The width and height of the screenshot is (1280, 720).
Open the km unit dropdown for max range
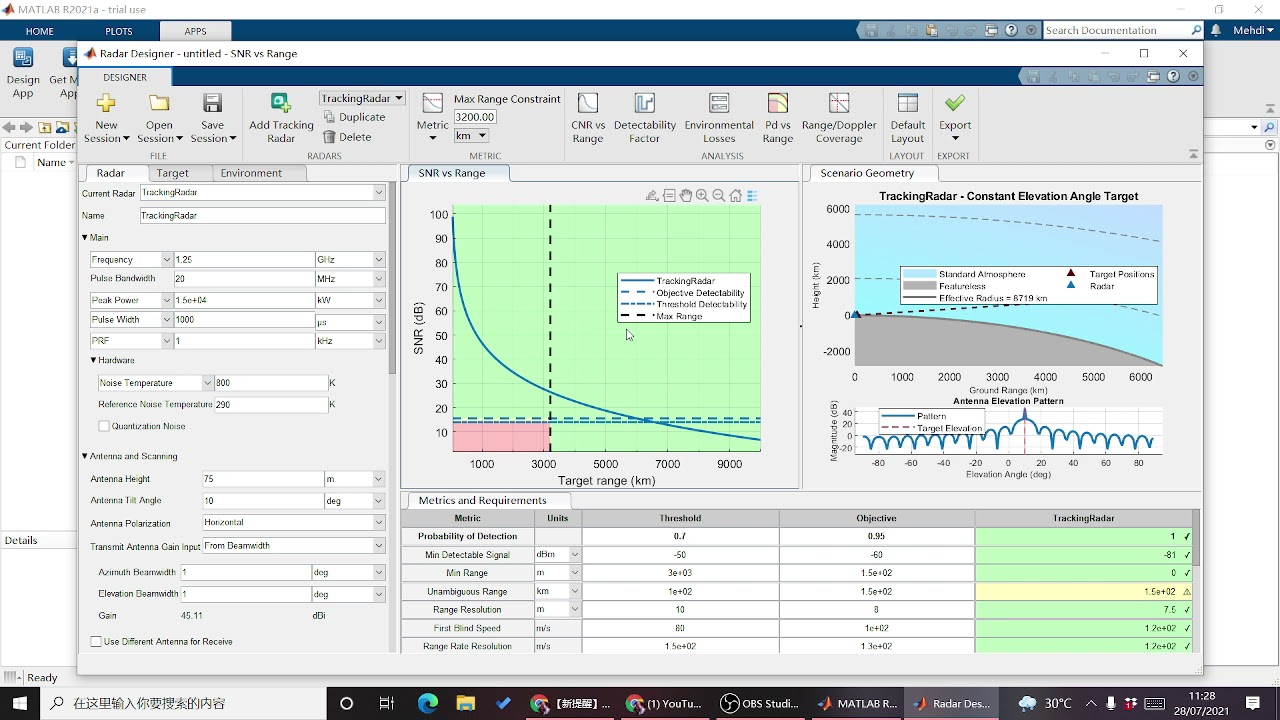pos(471,136)
